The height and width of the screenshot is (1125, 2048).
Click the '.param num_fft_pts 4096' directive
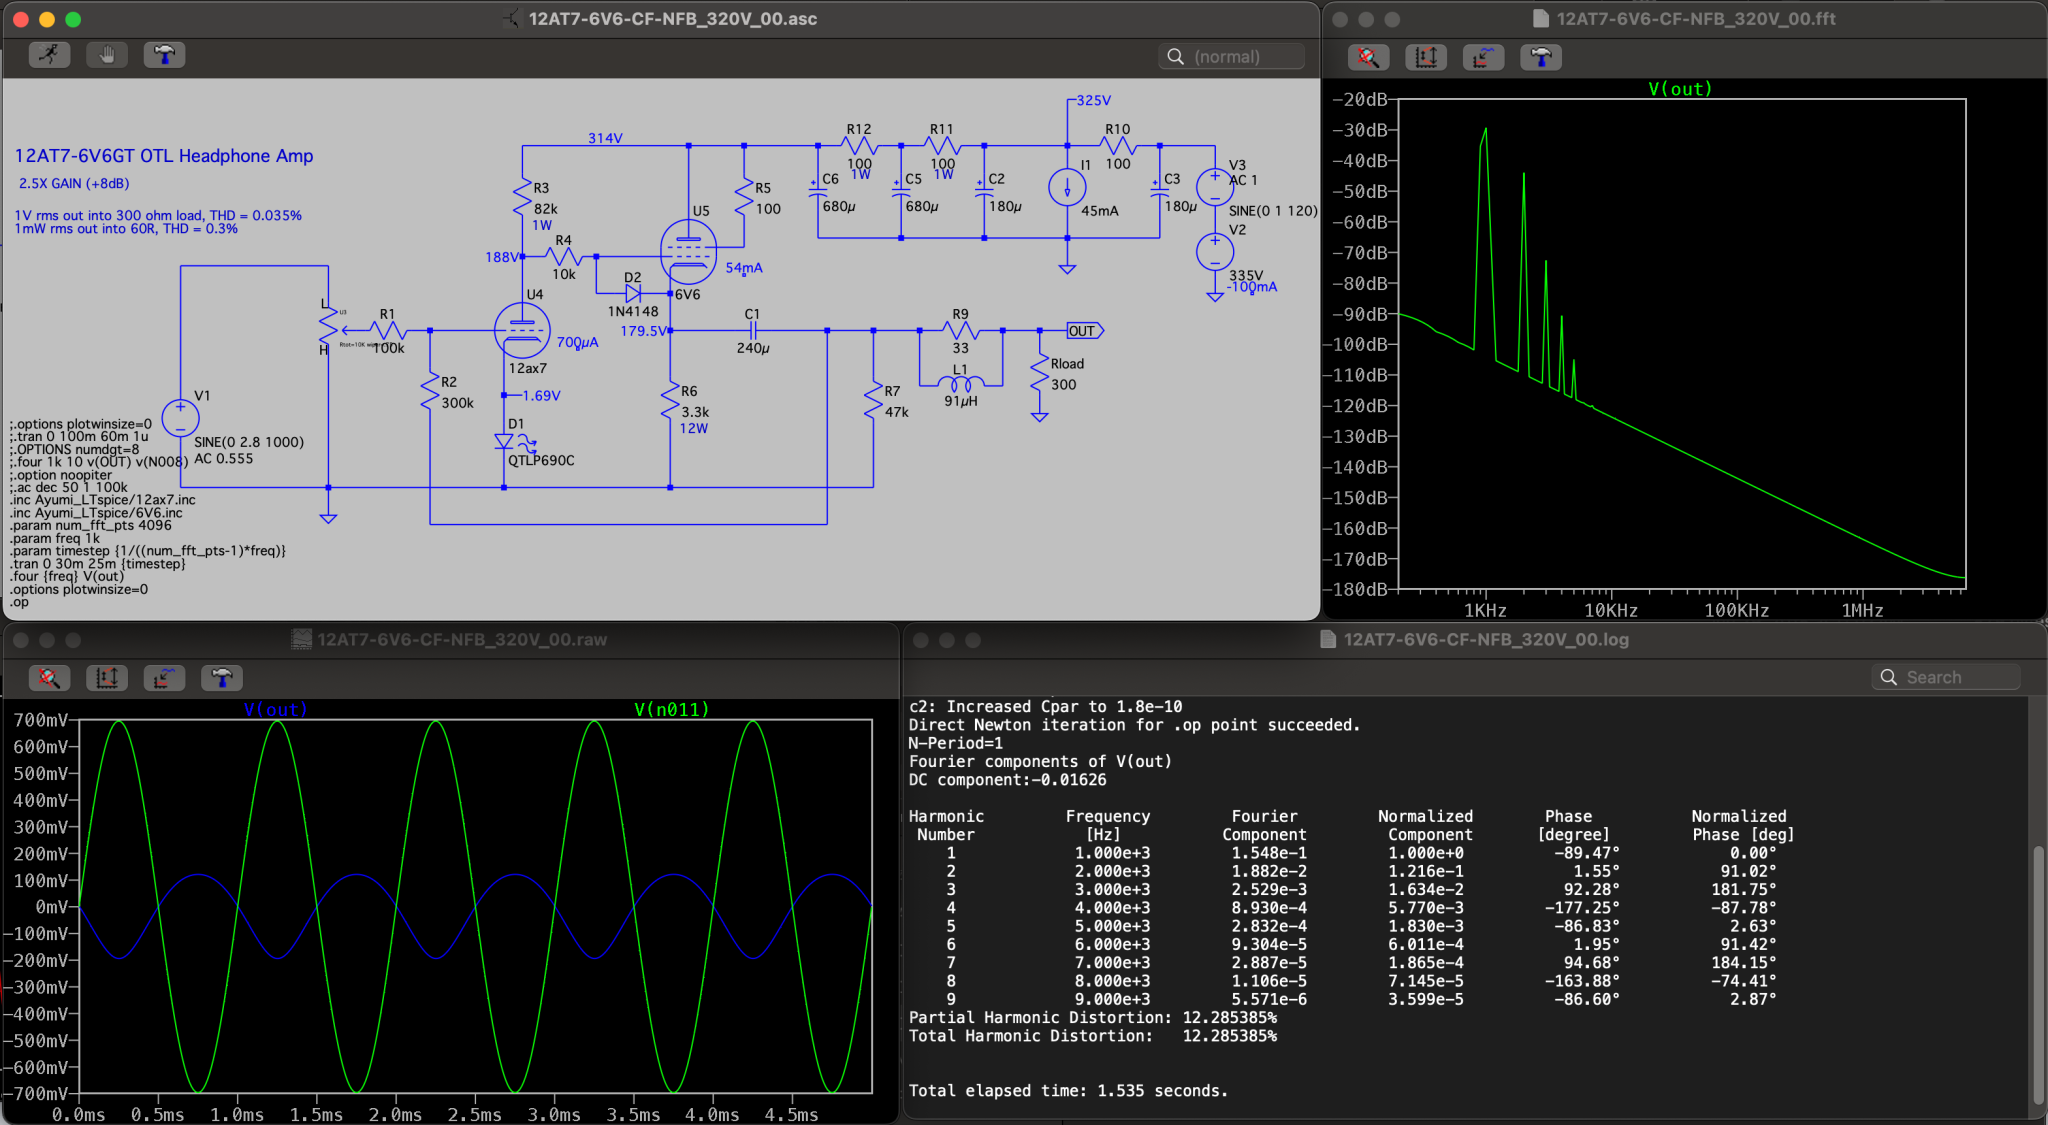coord(91,525)
